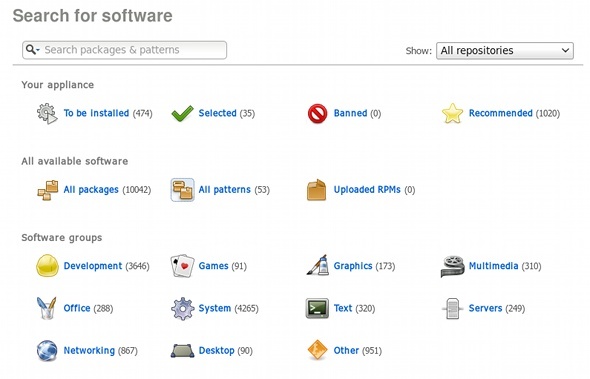This screenshot has height=379, width=590.
Task: Click the orange diamond Other icon
Action: 317,350
